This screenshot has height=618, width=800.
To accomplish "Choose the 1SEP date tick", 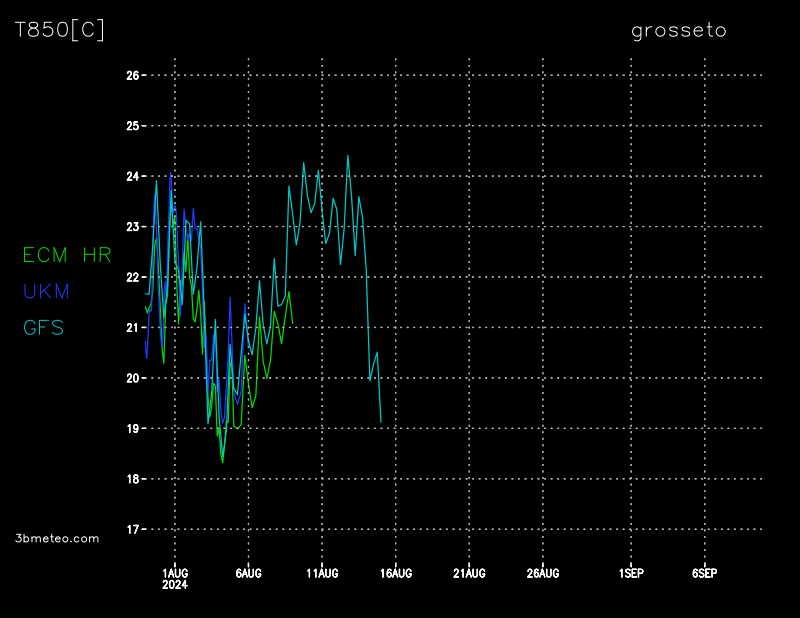I will click(631, 573).
